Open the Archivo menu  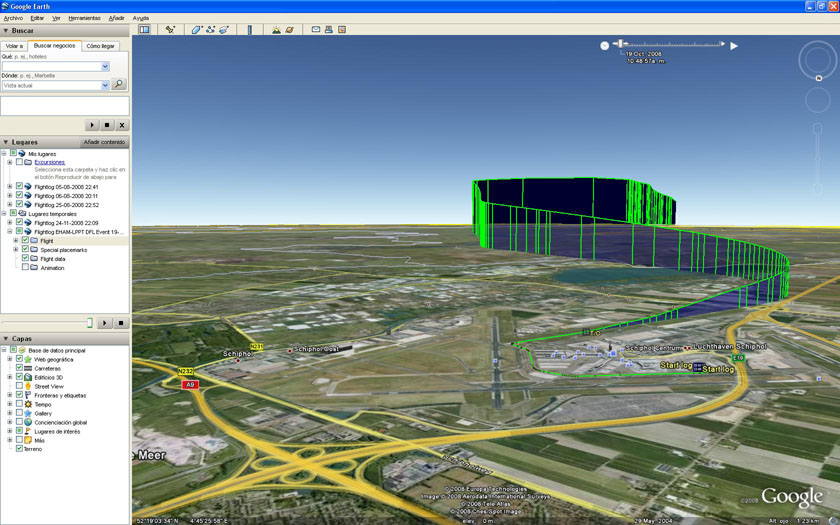13,18
